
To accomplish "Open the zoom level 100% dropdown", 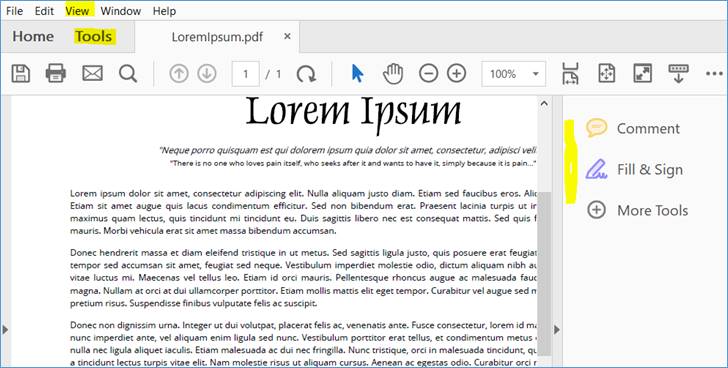I will coord(514,74).
